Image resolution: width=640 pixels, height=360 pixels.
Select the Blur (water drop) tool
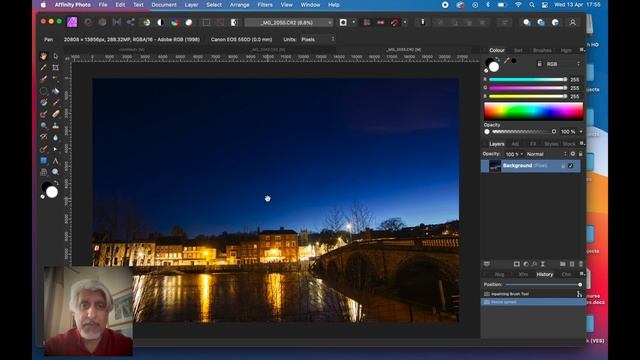(56, 138)
